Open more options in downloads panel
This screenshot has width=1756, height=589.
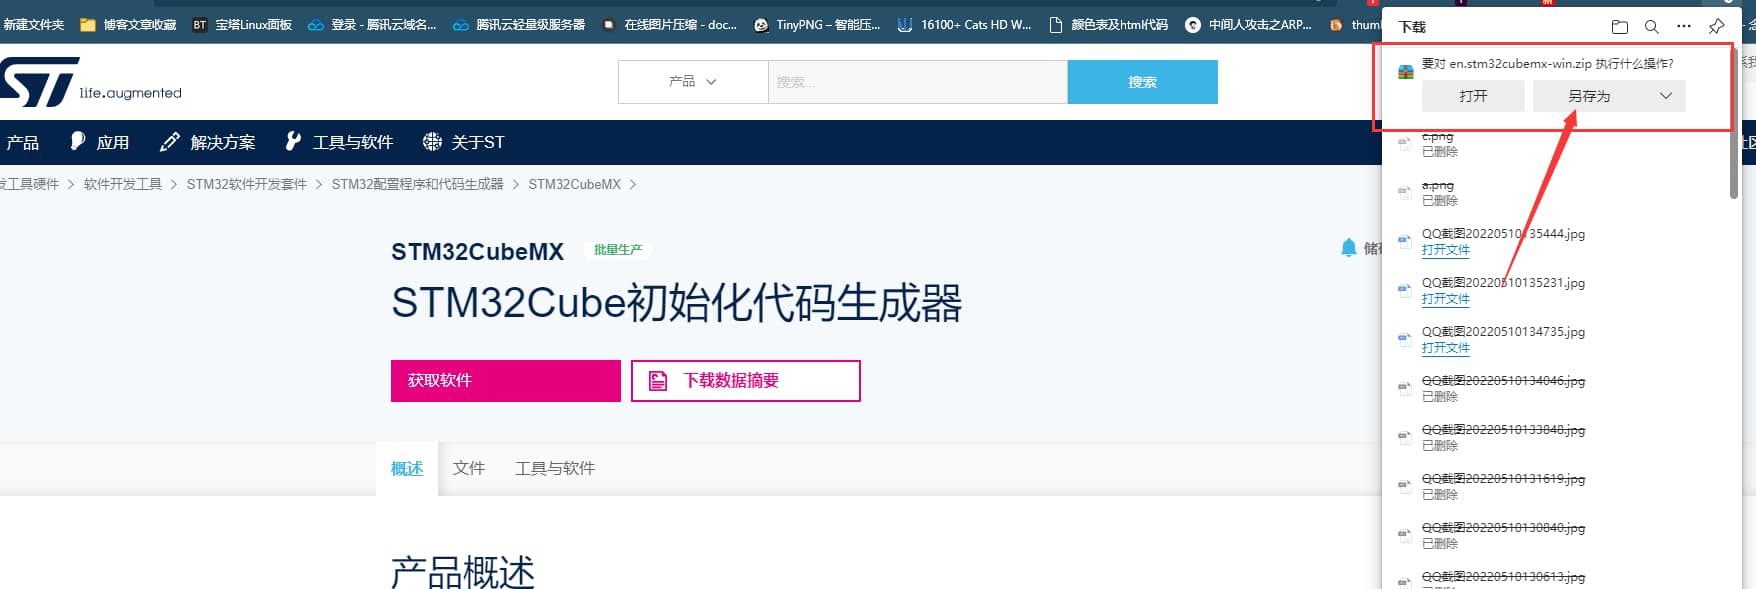pyautogui.click(x=1684, y=27)
